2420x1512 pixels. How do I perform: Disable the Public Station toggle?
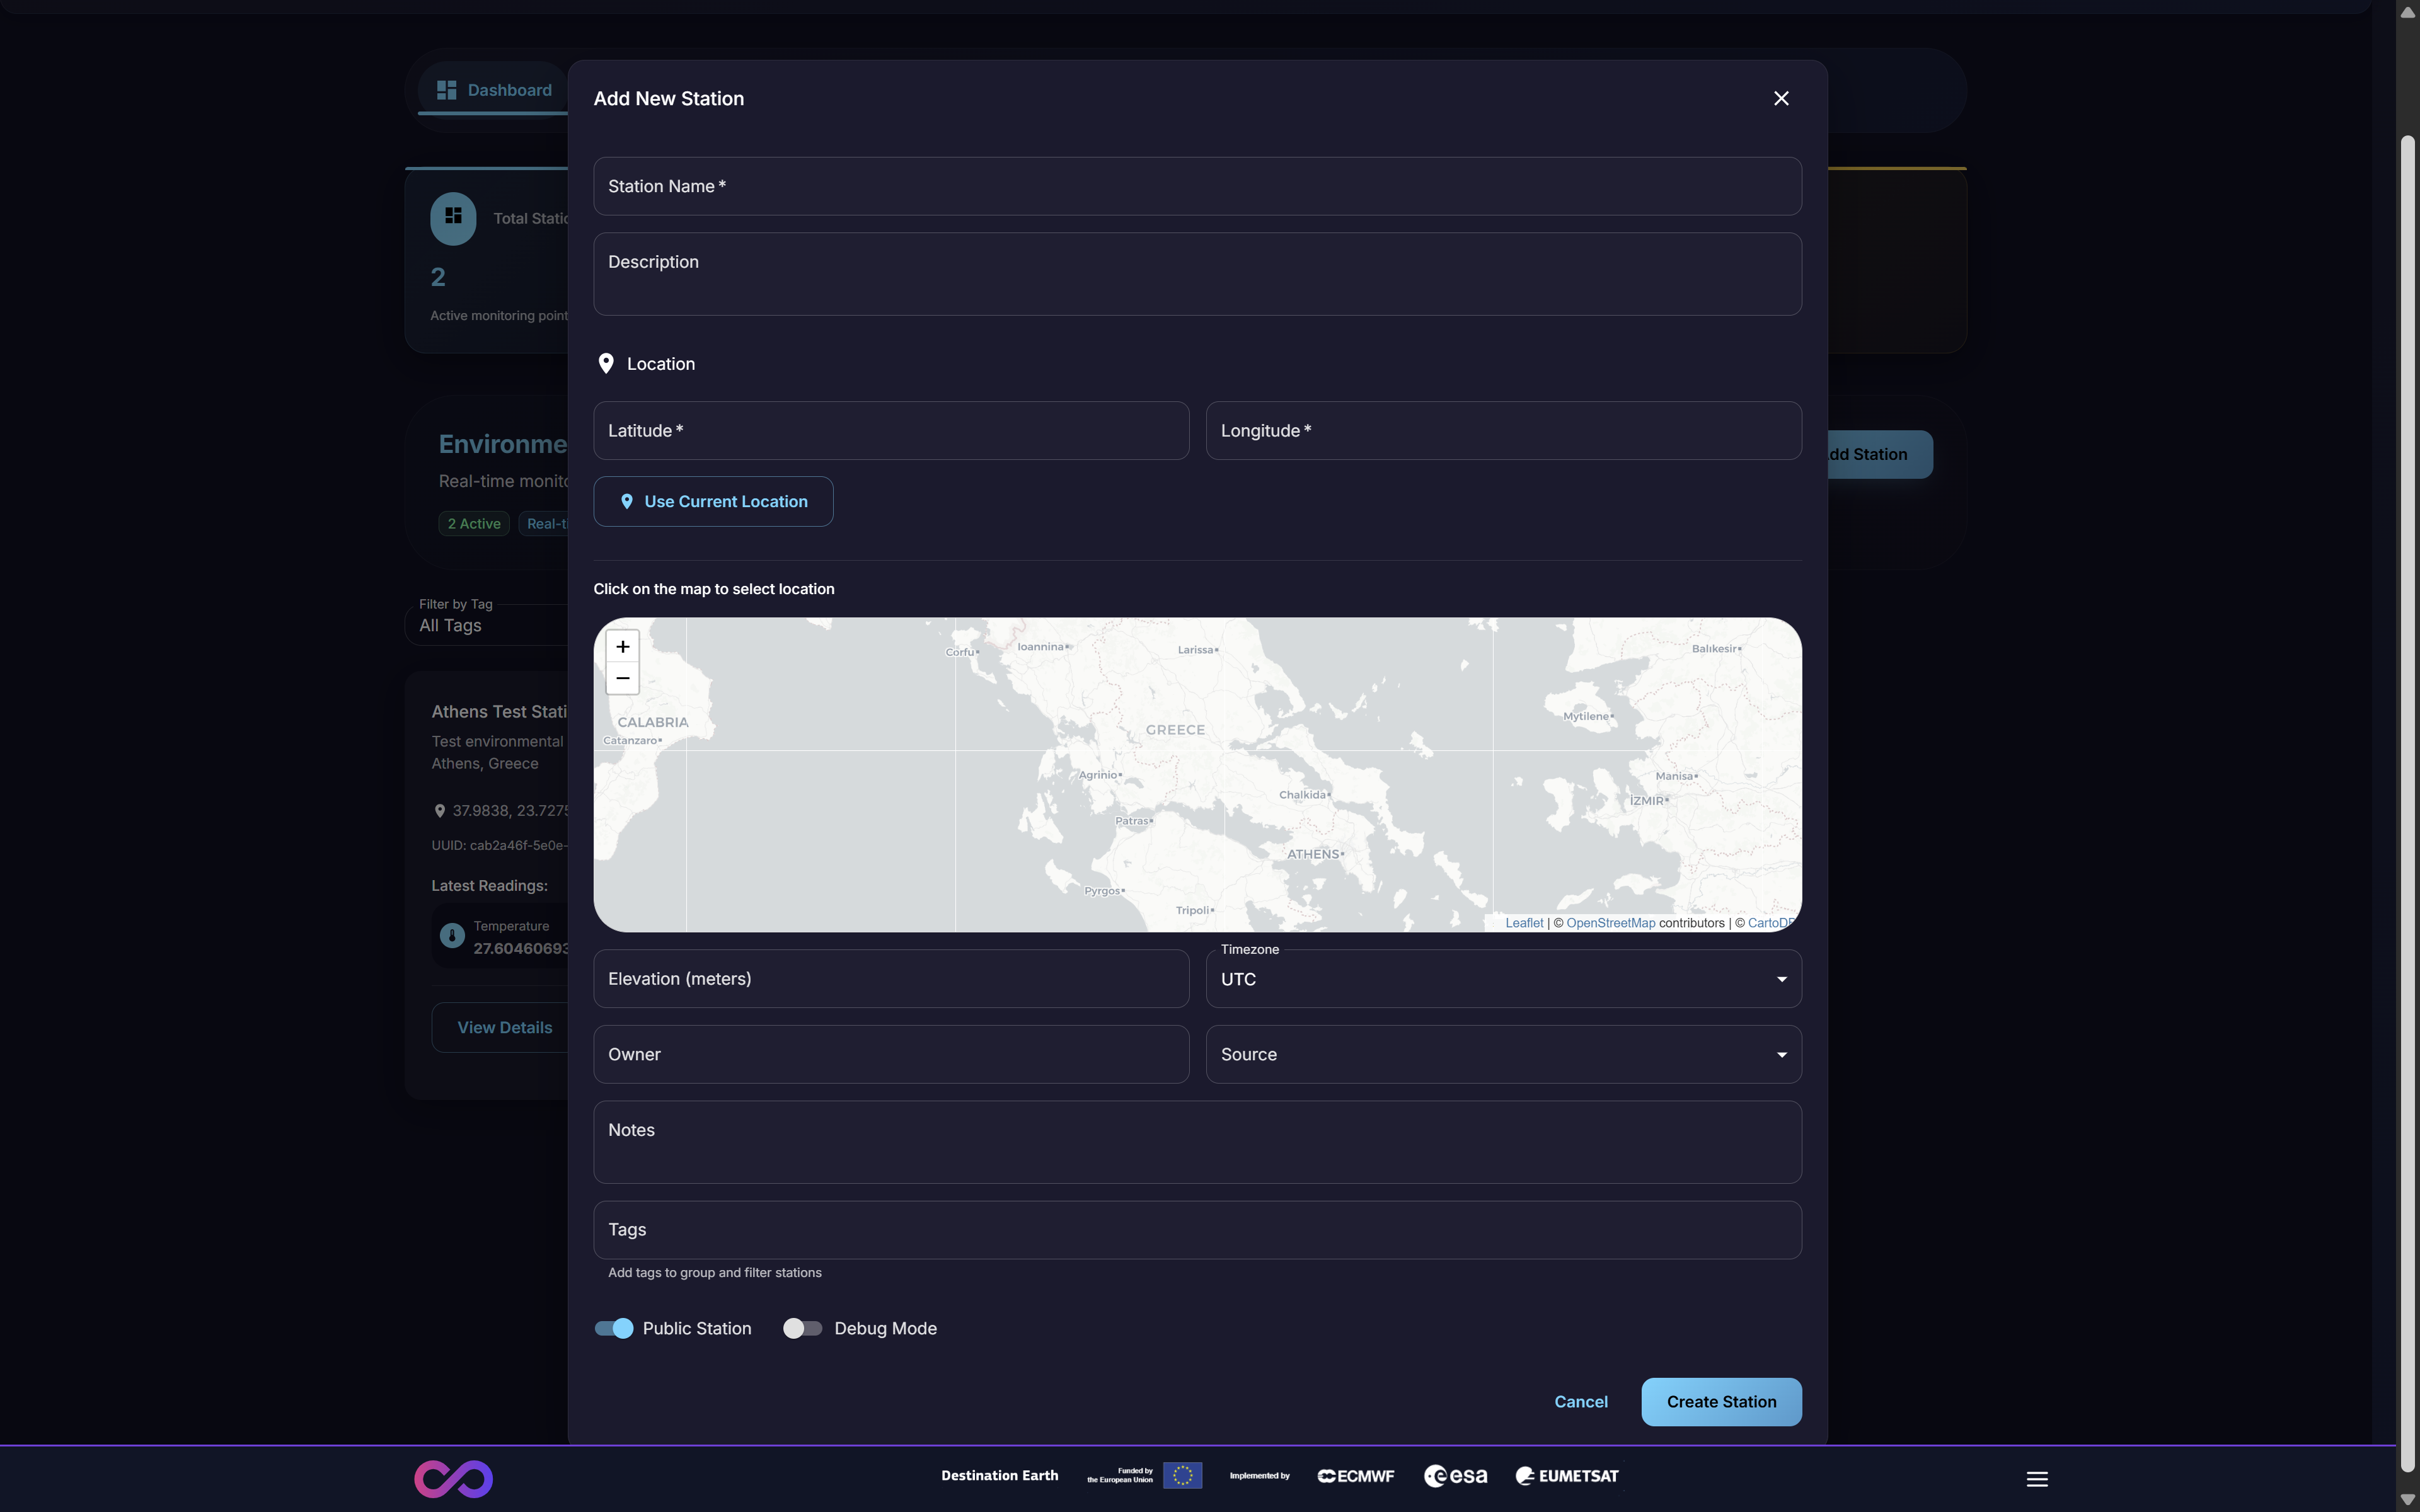click(x=614, y=1328)
